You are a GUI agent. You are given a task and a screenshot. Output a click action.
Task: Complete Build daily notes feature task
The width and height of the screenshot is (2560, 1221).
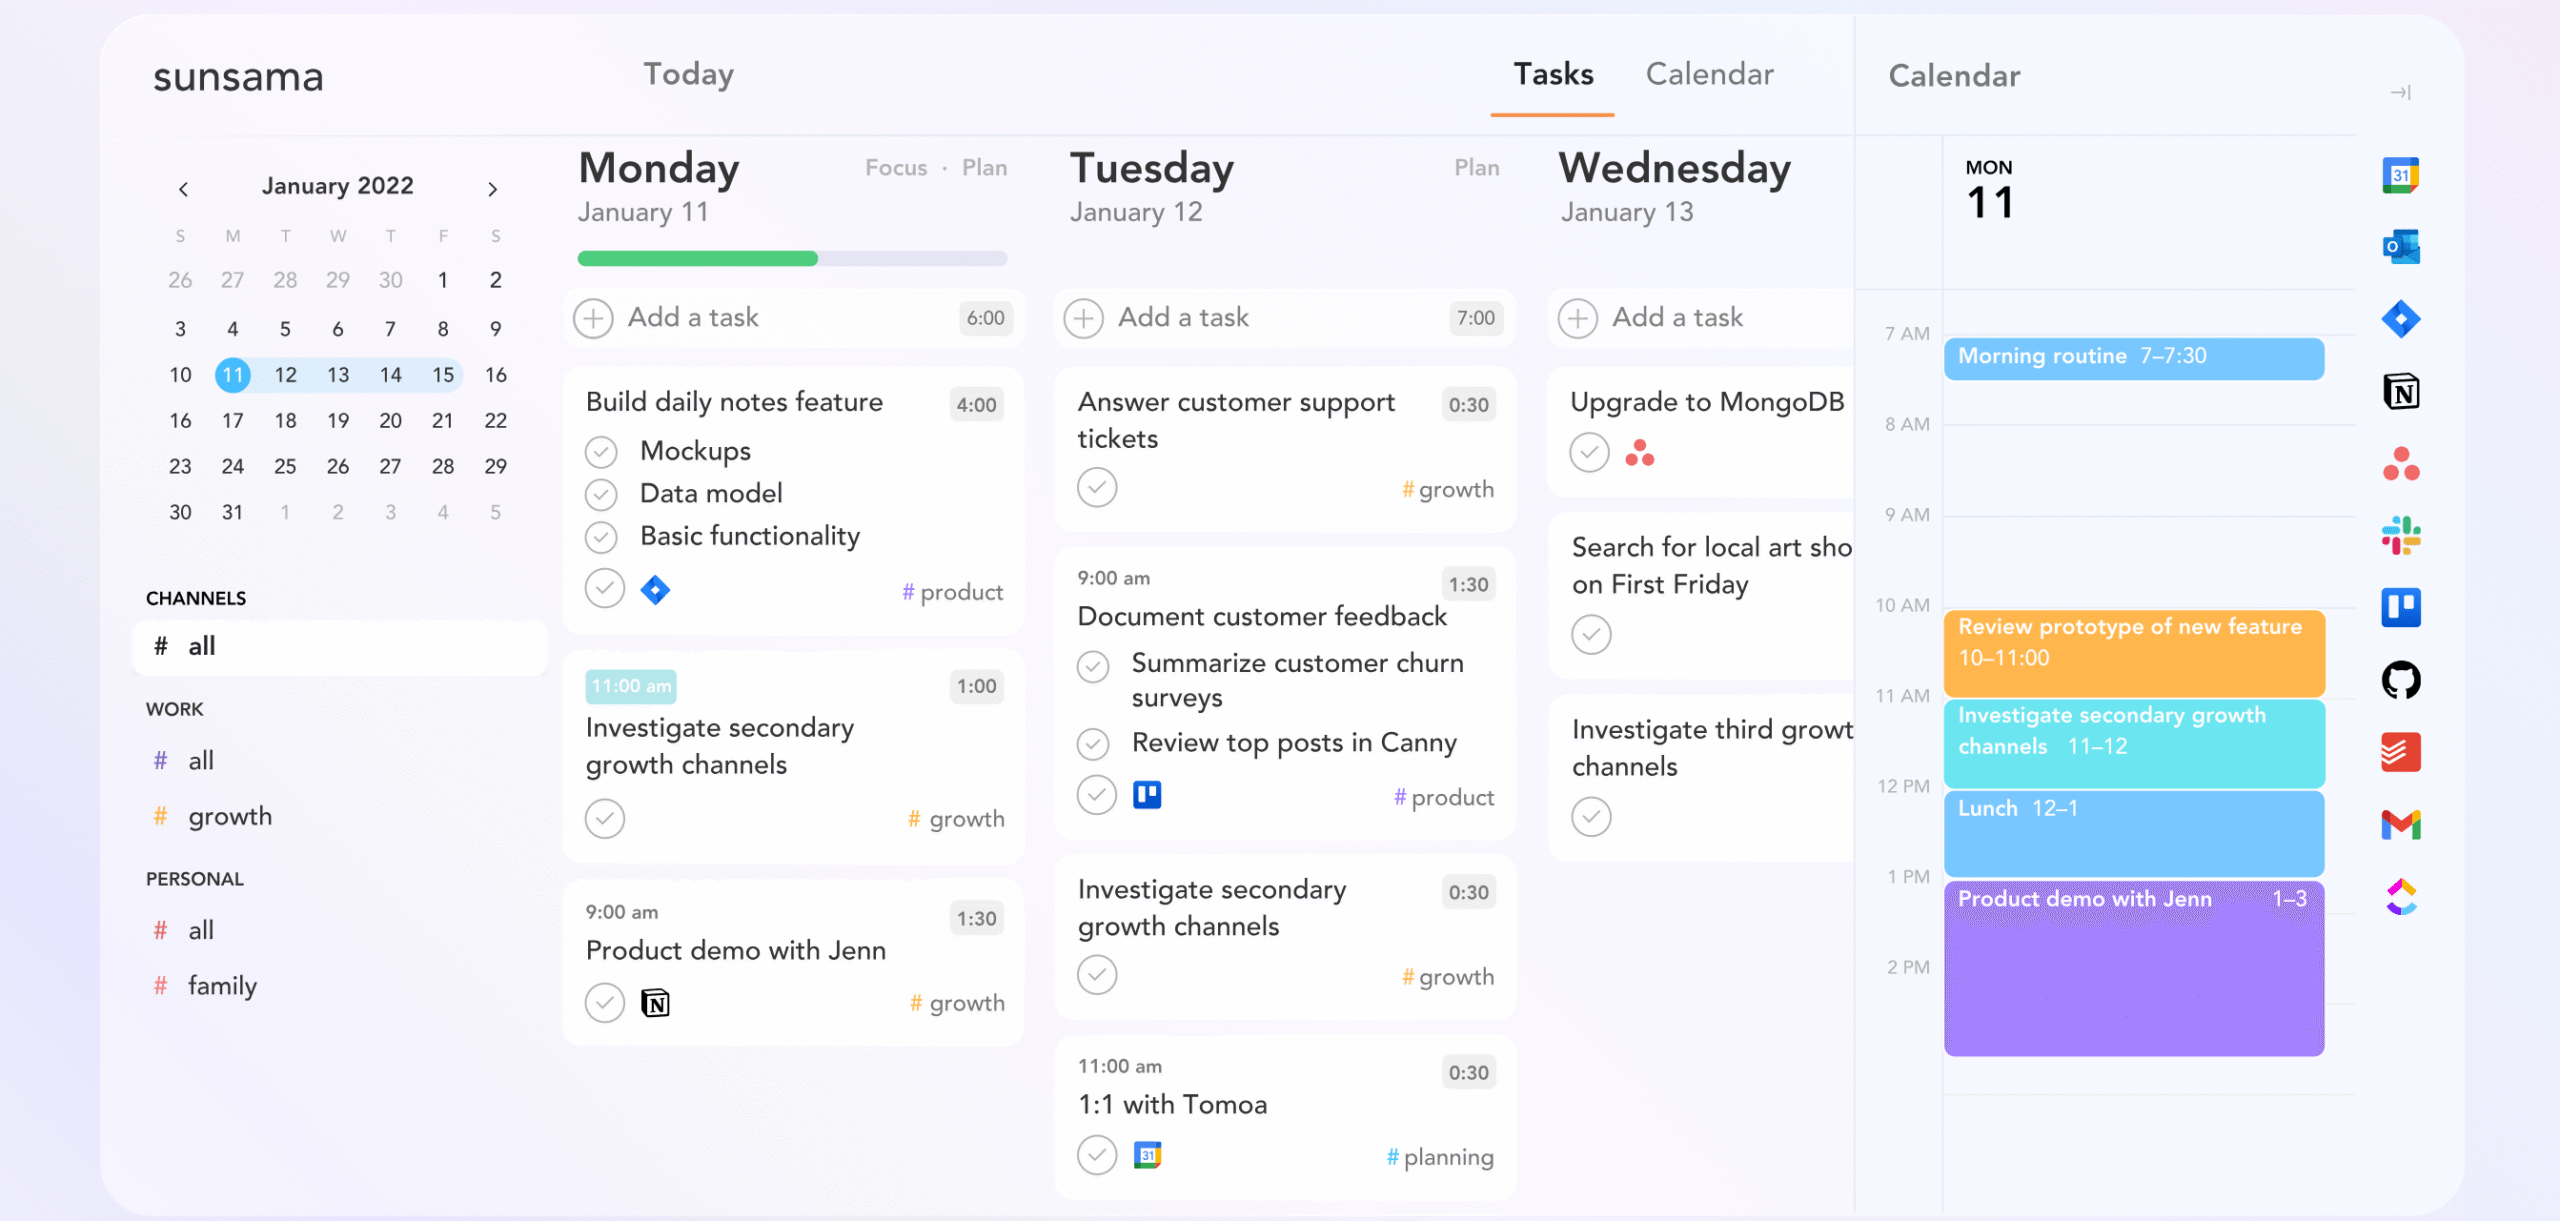coord(604,589)
